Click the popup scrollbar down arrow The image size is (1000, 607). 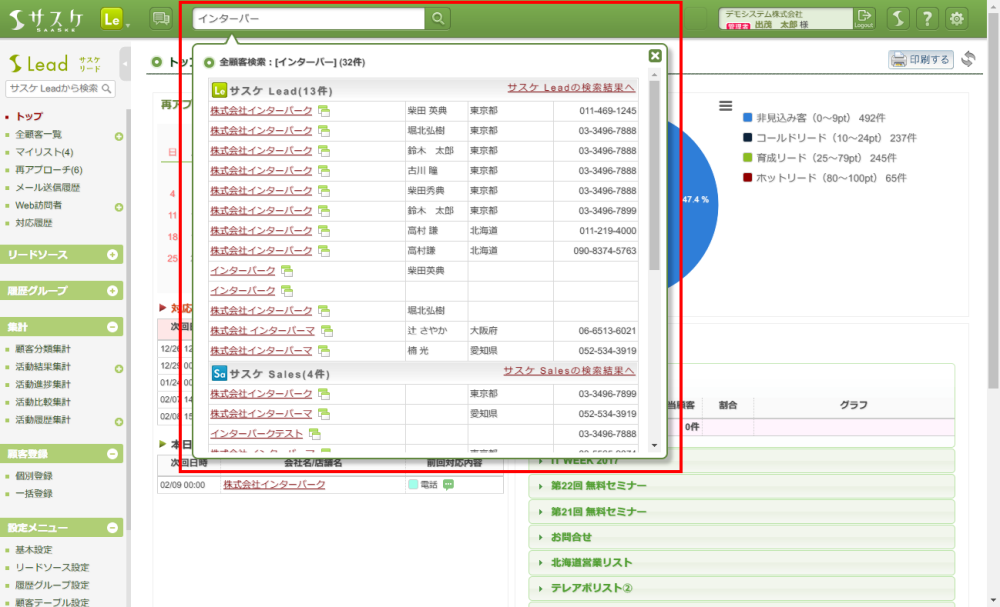[x=654, y=446]
